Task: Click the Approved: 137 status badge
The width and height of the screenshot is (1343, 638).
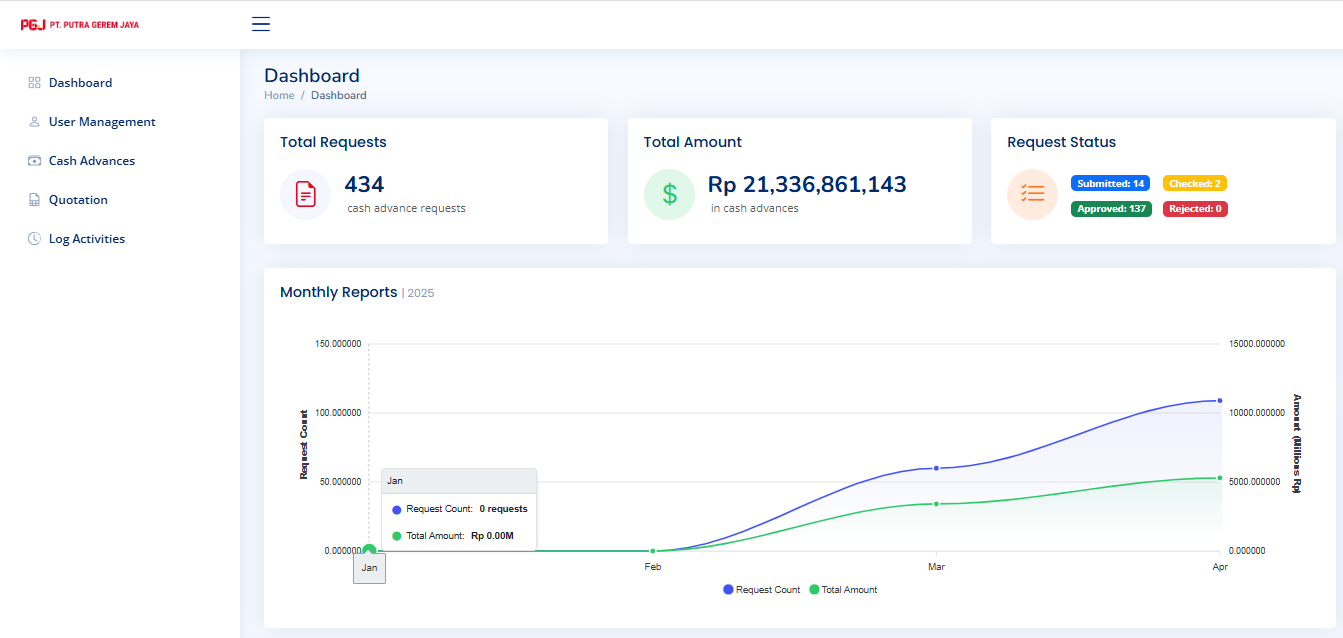Action: click(1111, 209)
